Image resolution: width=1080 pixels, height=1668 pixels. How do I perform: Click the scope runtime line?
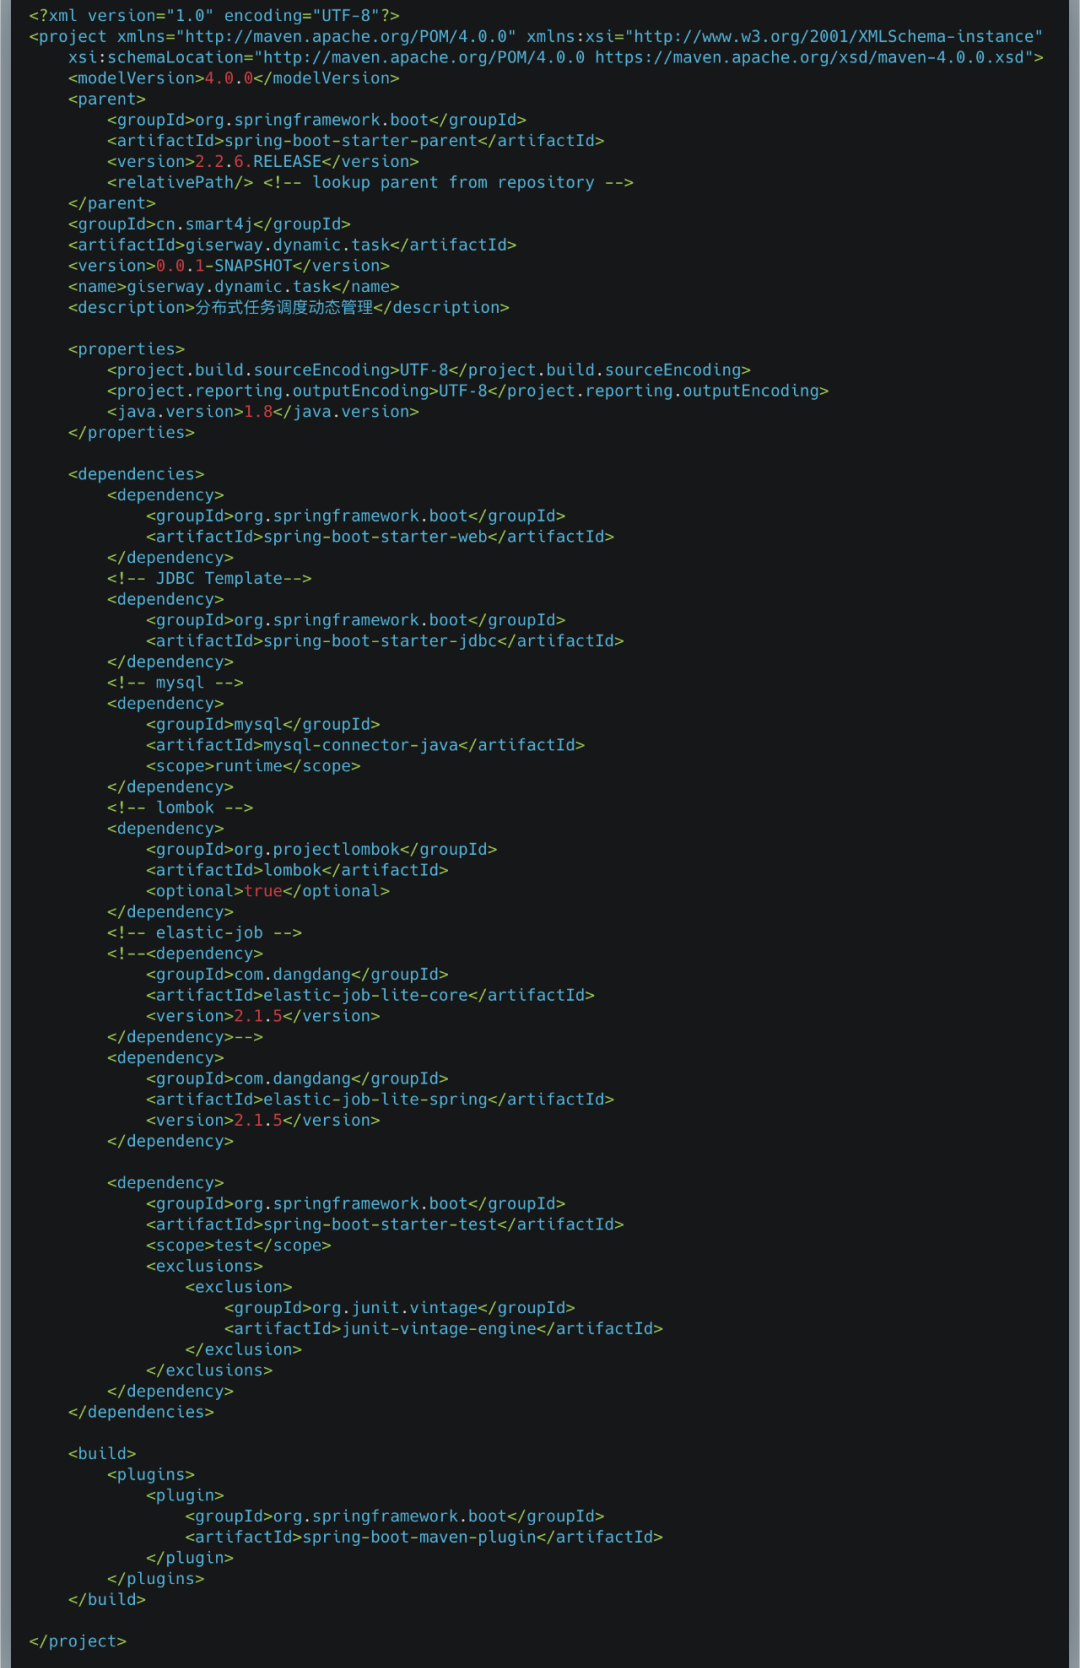pyautogui.click(x=253, y=766)
